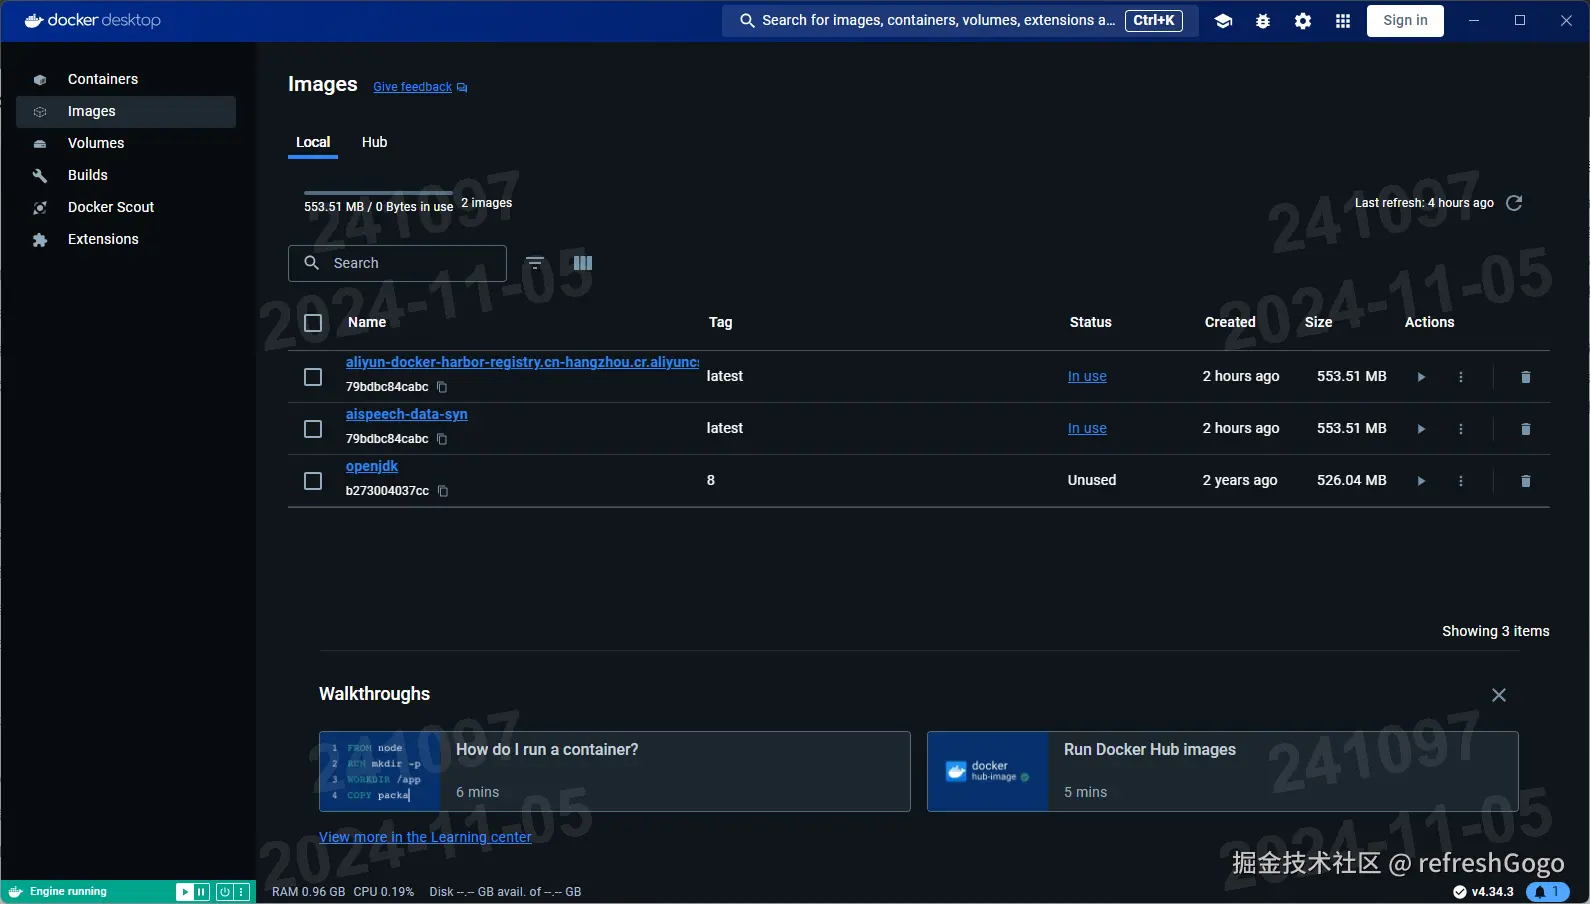Open the aispeech-data-syn image link

click(406, 414)
